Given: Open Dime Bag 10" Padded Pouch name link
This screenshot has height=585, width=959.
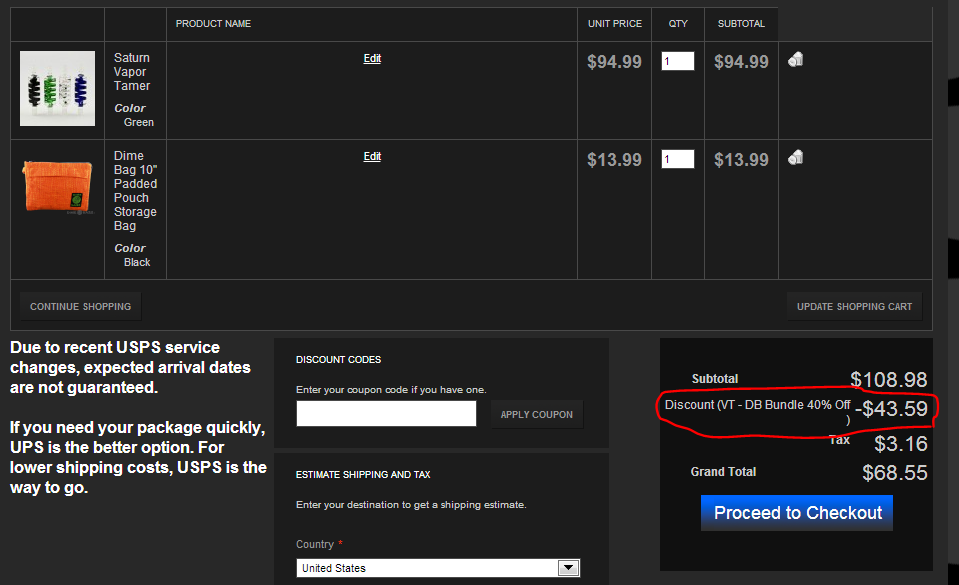Looking at the screenshot, I should 135,191.
